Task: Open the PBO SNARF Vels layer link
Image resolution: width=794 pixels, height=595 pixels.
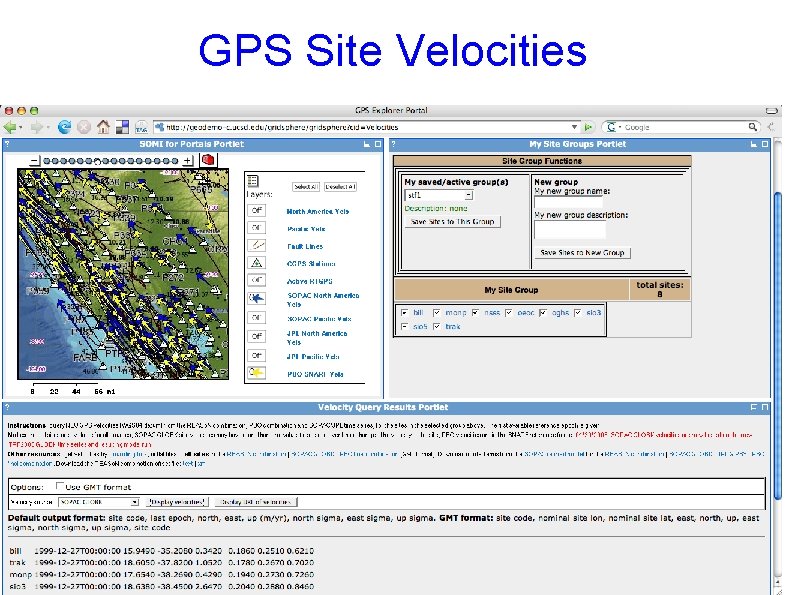Action: coord(315,374)
